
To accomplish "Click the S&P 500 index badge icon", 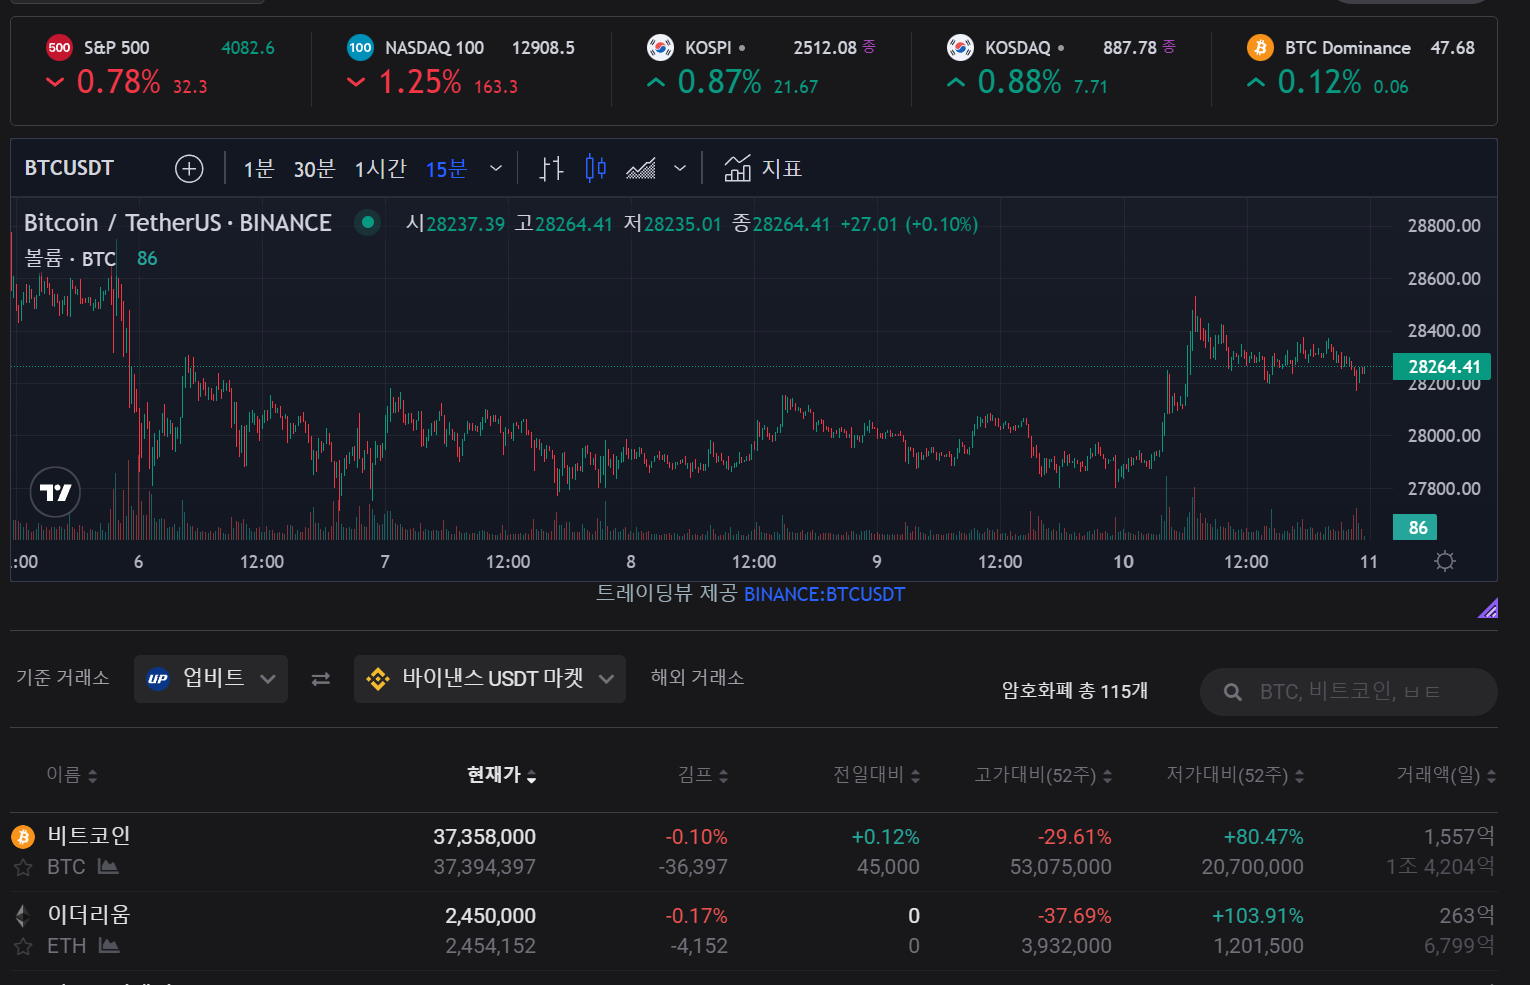I will 59,47.
